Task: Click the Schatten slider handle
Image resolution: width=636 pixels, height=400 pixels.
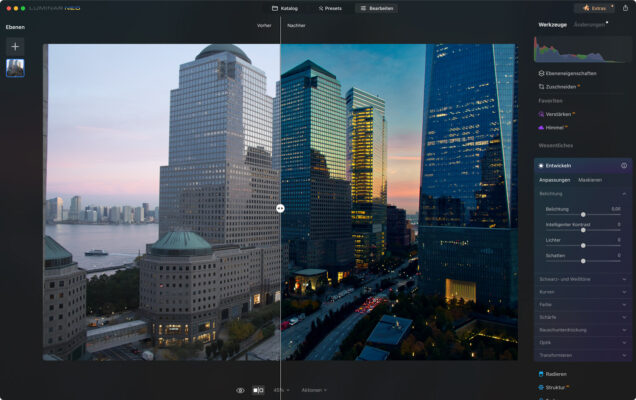Action: point(583,261)
